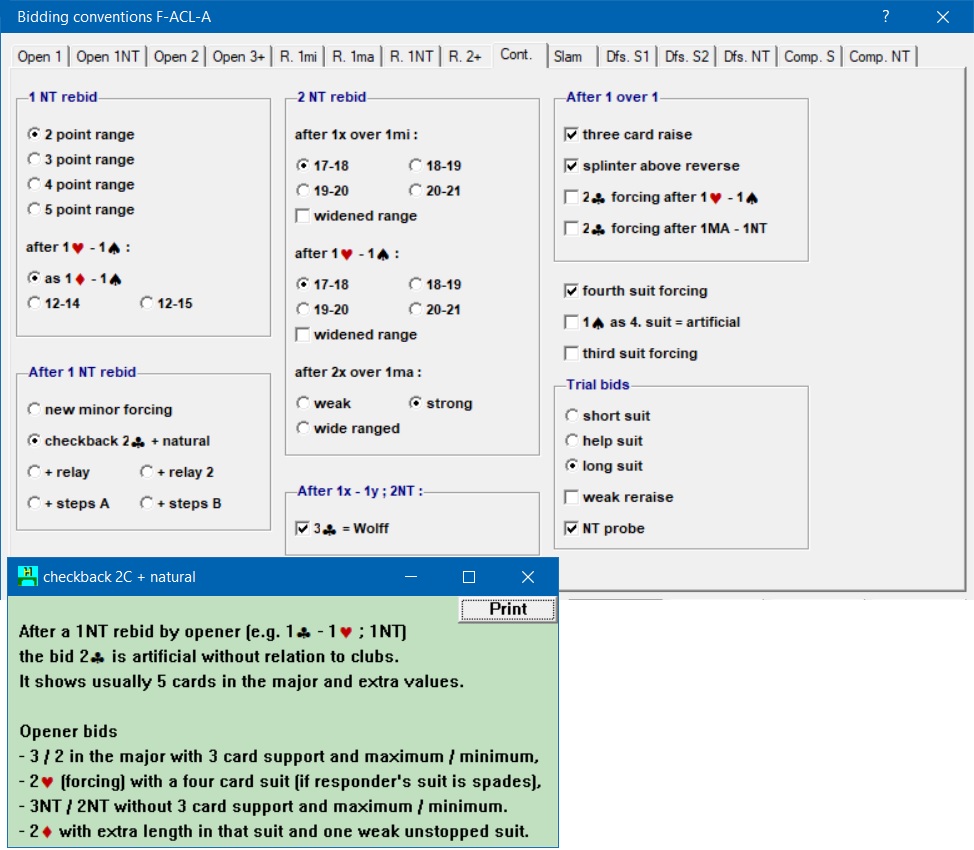This screenshot has height=850, width=974.
Task: Print the checkback explanation text
Action: (507, 609)
